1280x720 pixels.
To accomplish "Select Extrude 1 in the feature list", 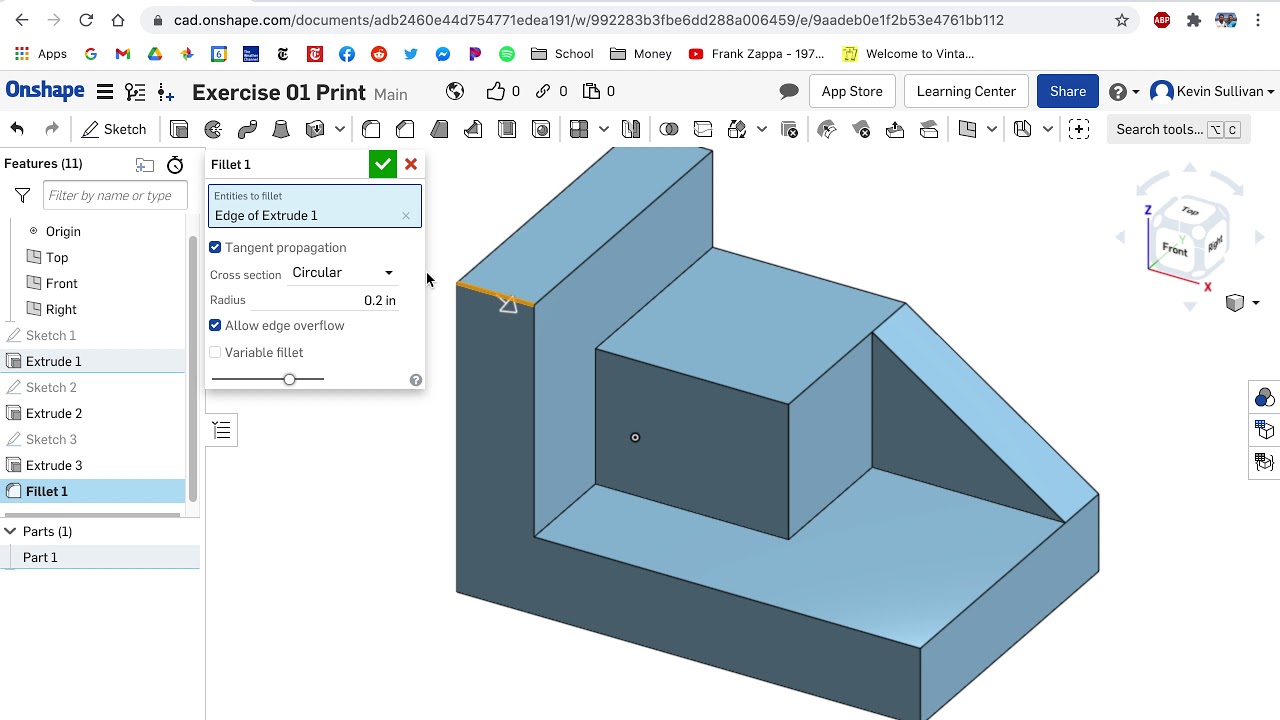I will (x=54, y=361).
